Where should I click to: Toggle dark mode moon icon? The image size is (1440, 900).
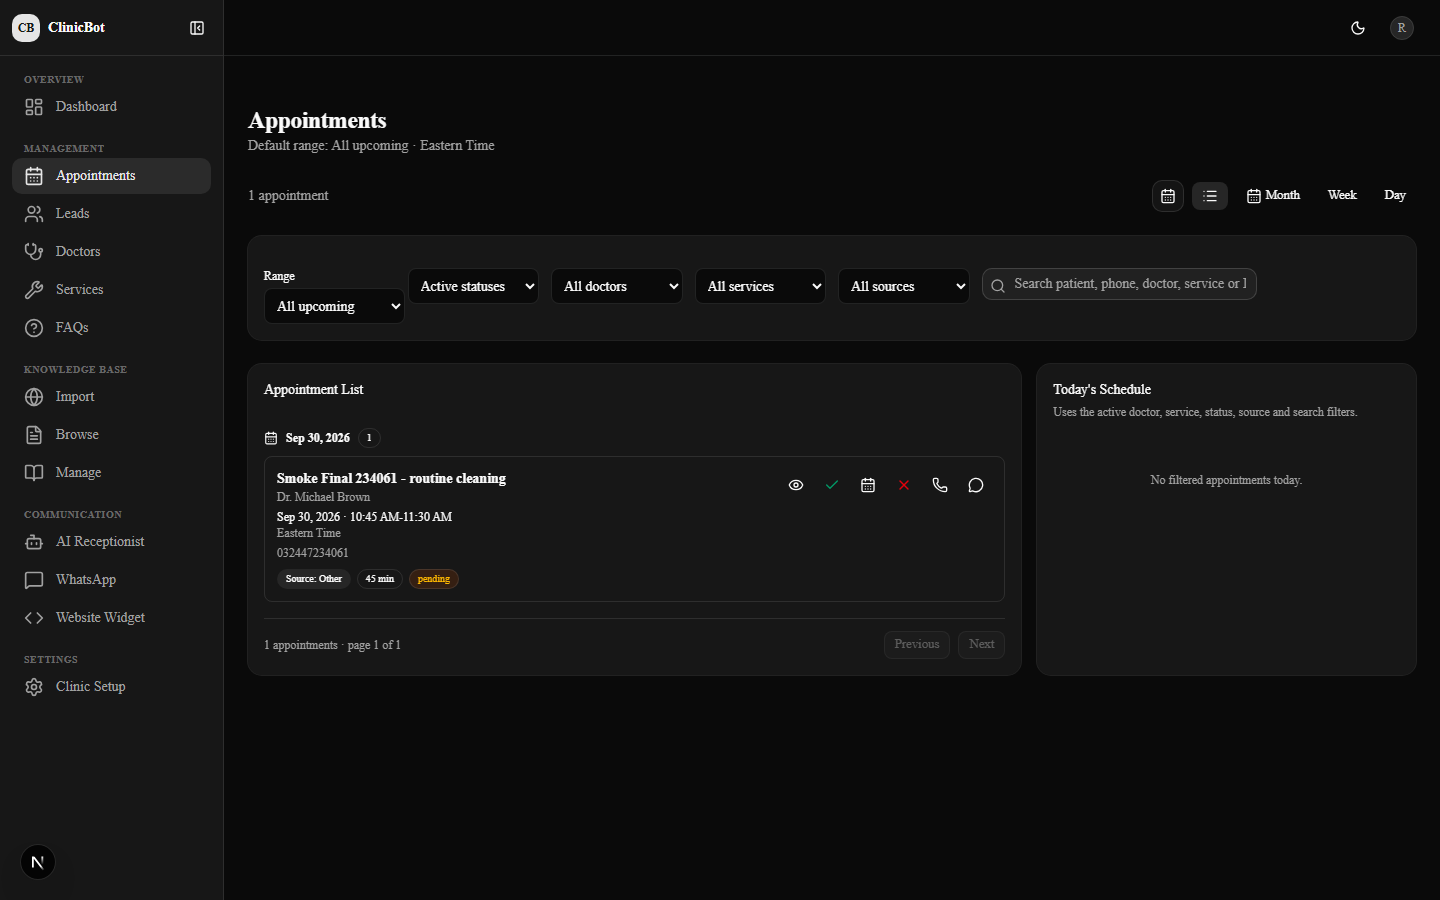click(1358, 28)
